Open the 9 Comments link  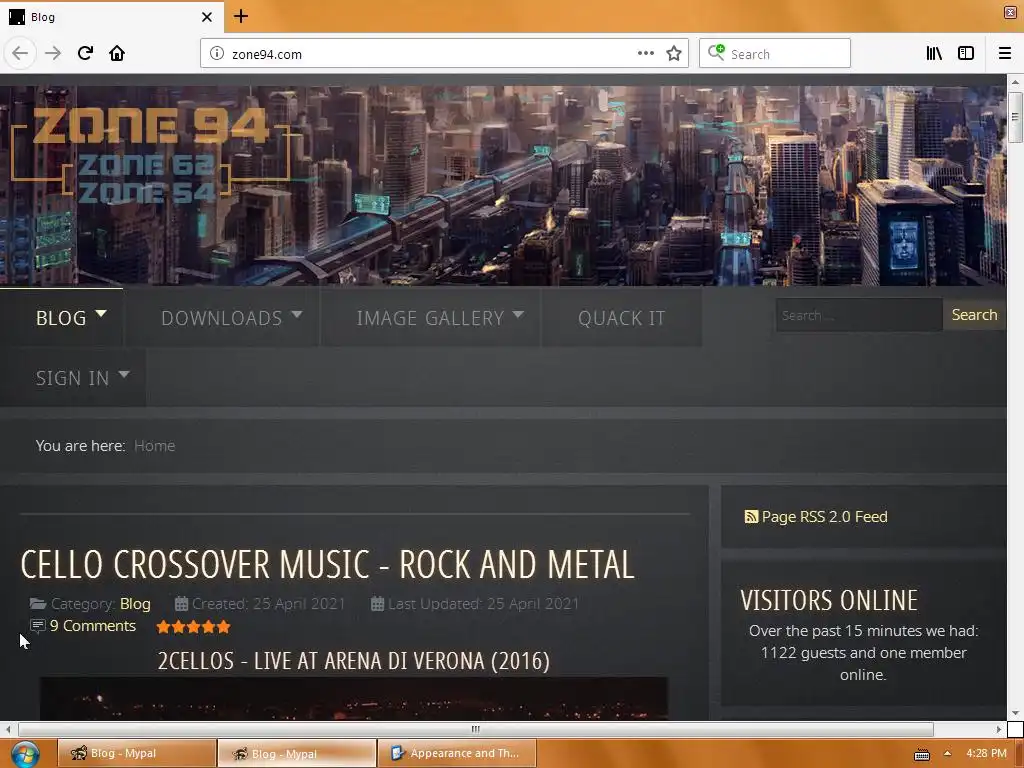pos(93,626)
